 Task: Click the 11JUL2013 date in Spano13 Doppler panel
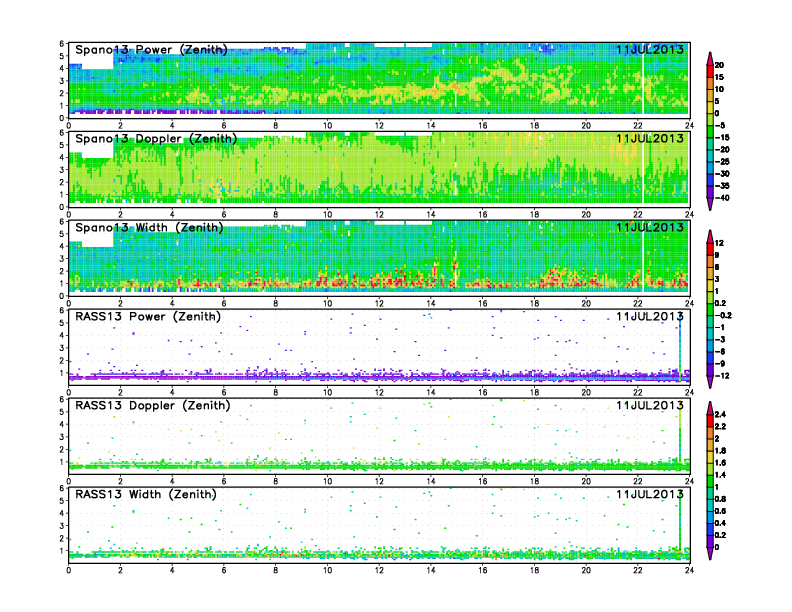(650, 138)
